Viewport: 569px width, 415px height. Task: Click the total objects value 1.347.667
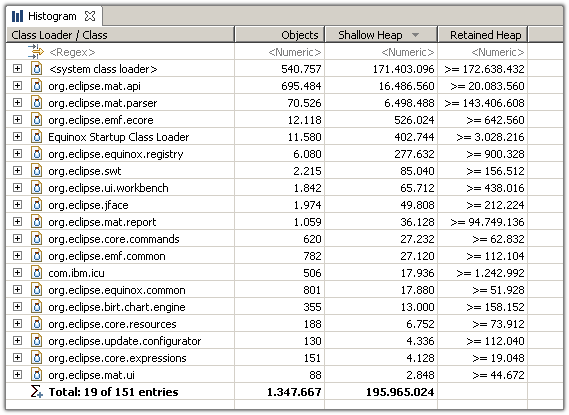click(294, 392)
